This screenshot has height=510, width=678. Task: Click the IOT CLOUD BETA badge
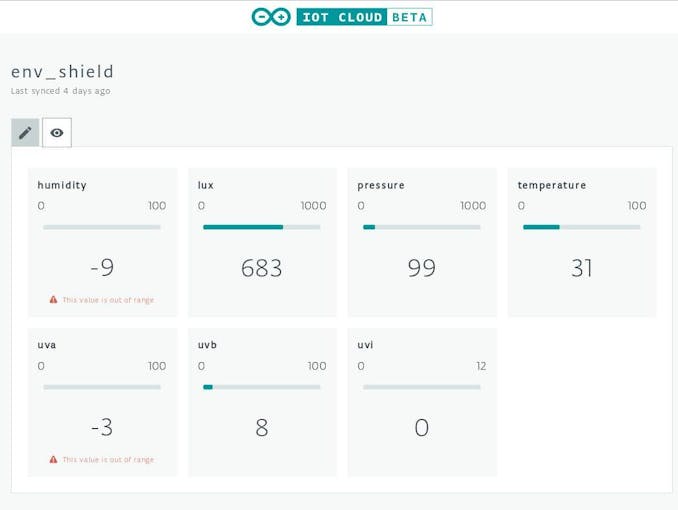point(364,17)
